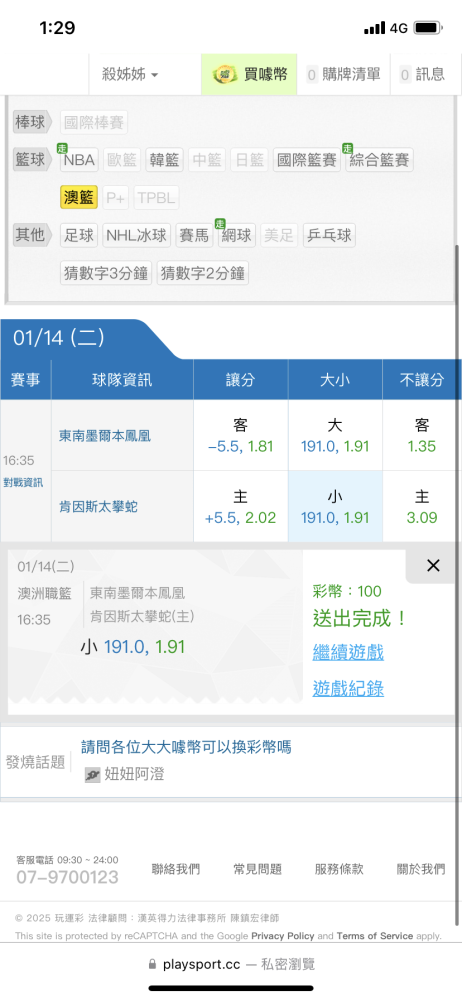The width and height of the screenshot is (462, 1000).
Task: Open 訊息 messages
Action: click(424, 75)
